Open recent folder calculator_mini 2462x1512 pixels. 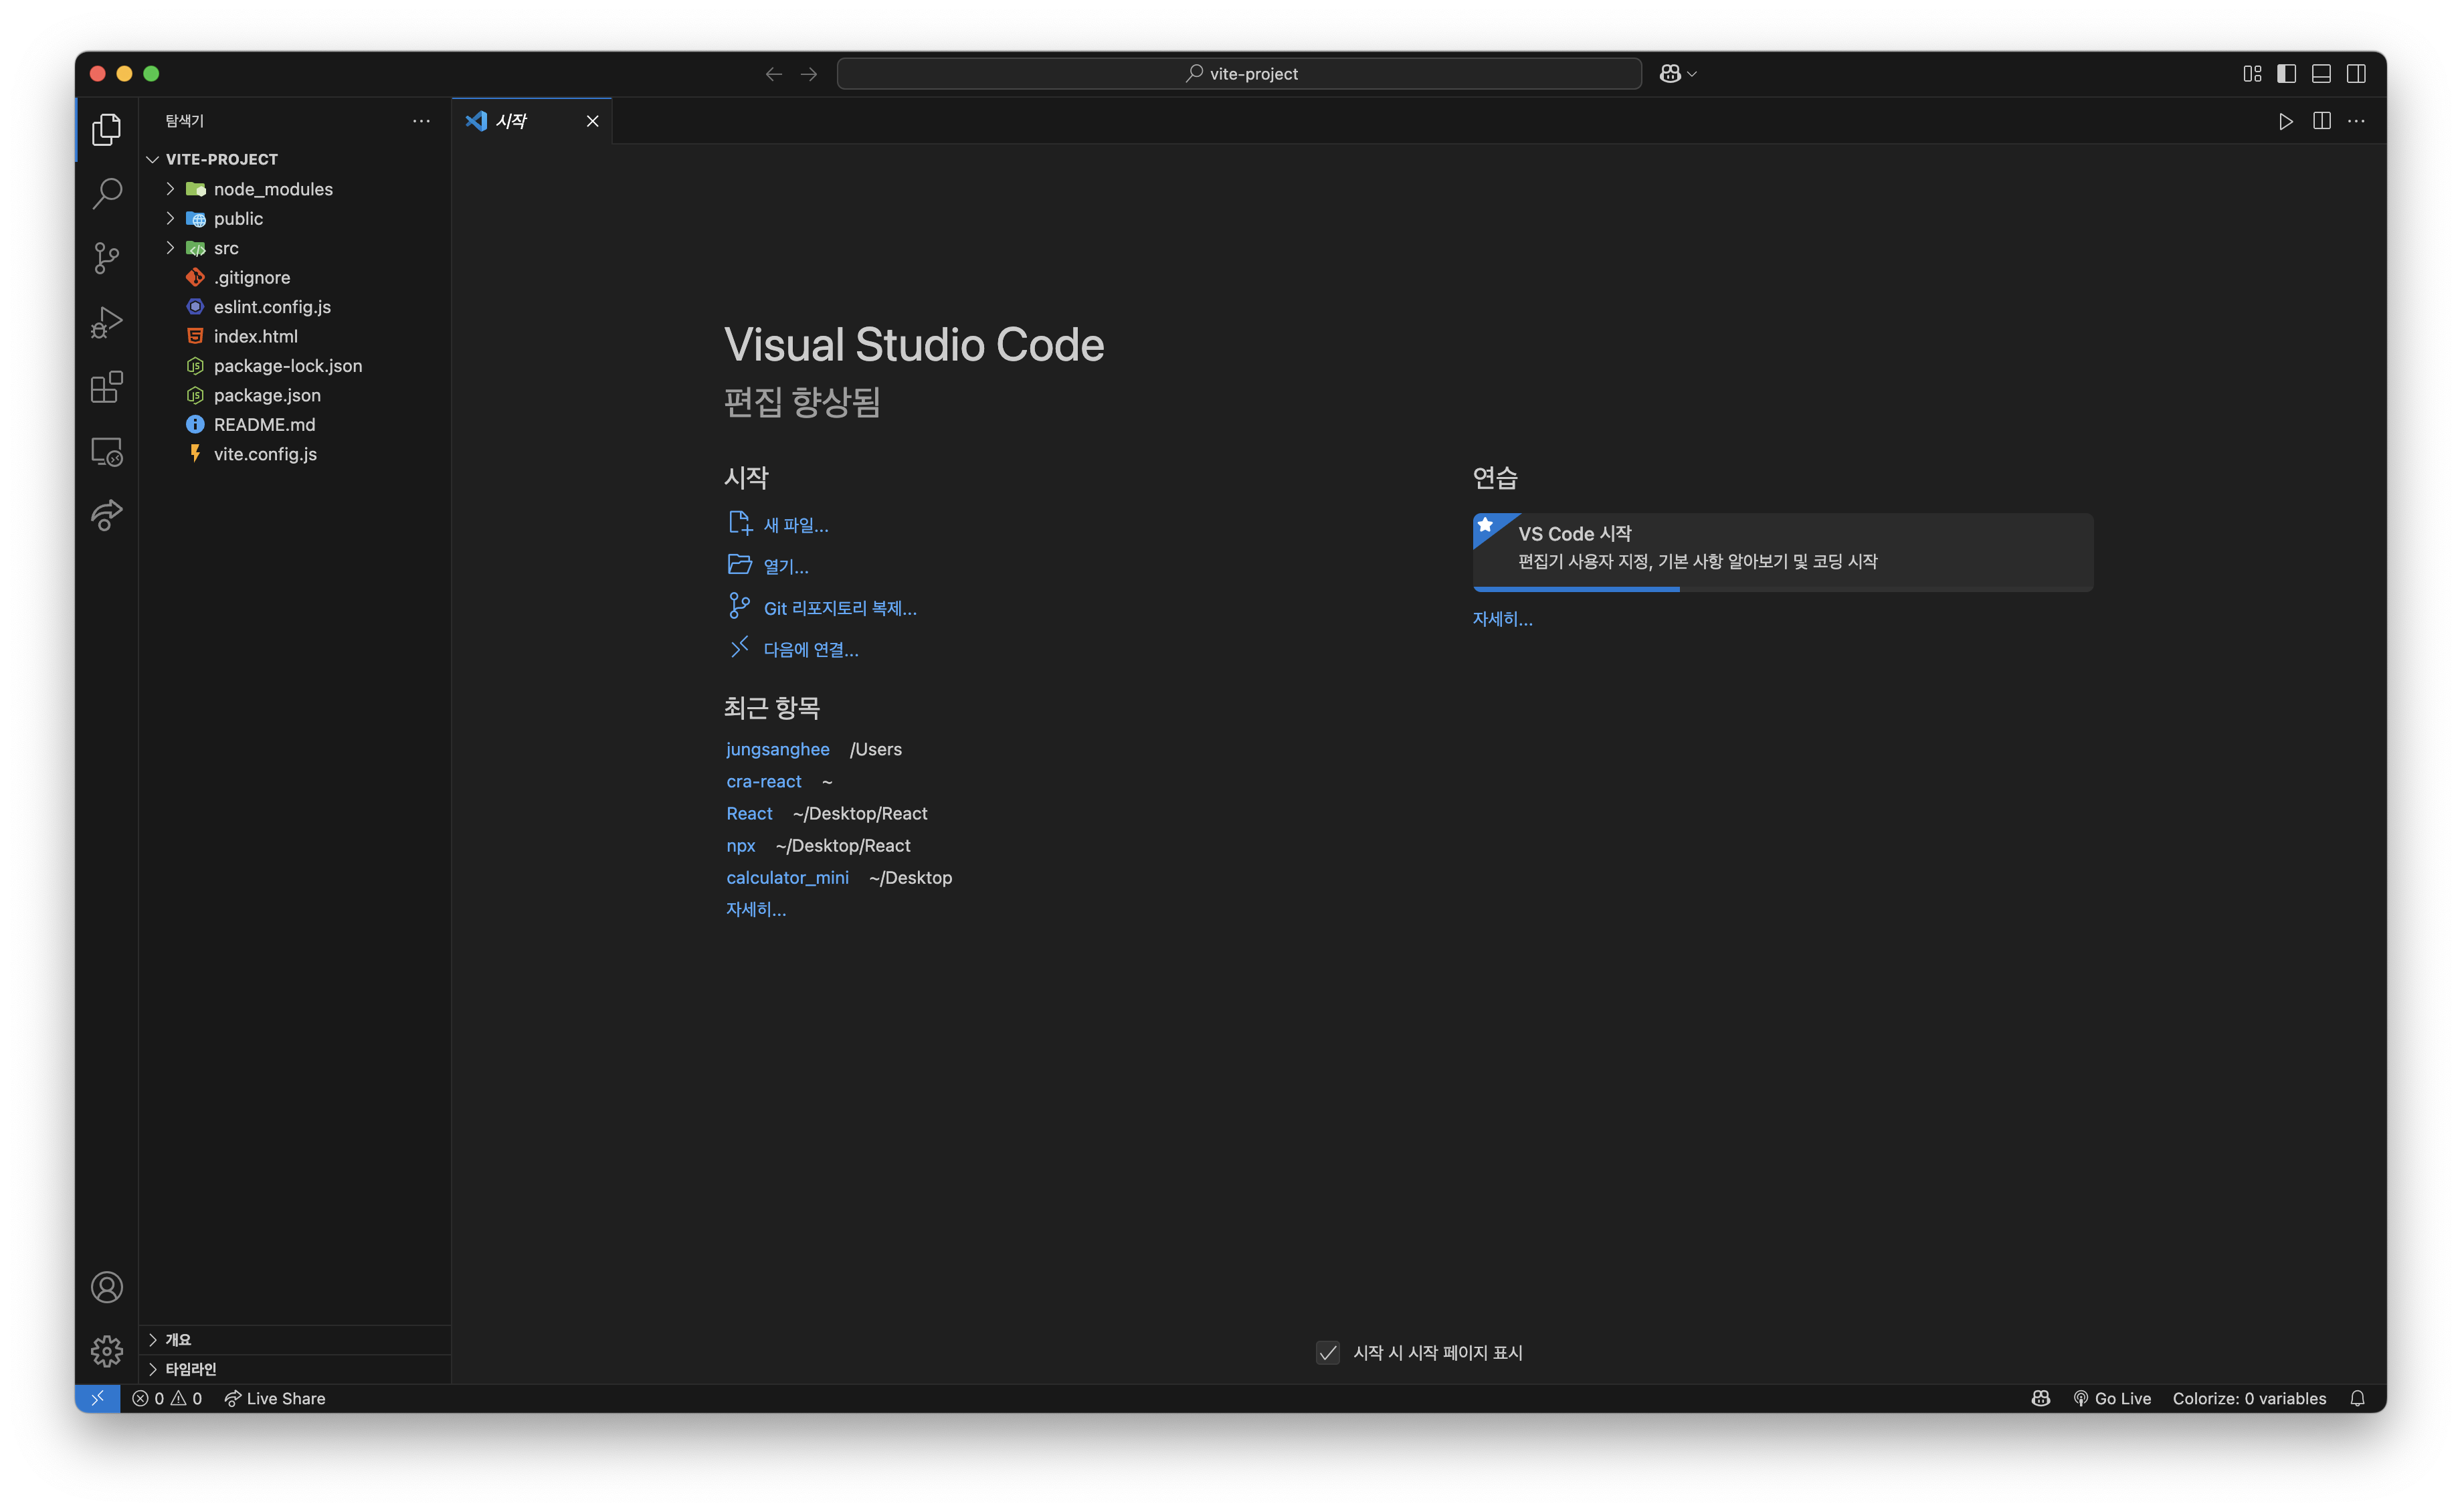(787, 877)
